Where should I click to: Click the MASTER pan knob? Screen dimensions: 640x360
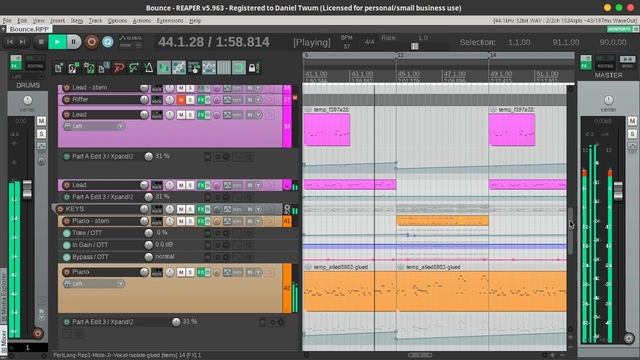coord(608,100)
